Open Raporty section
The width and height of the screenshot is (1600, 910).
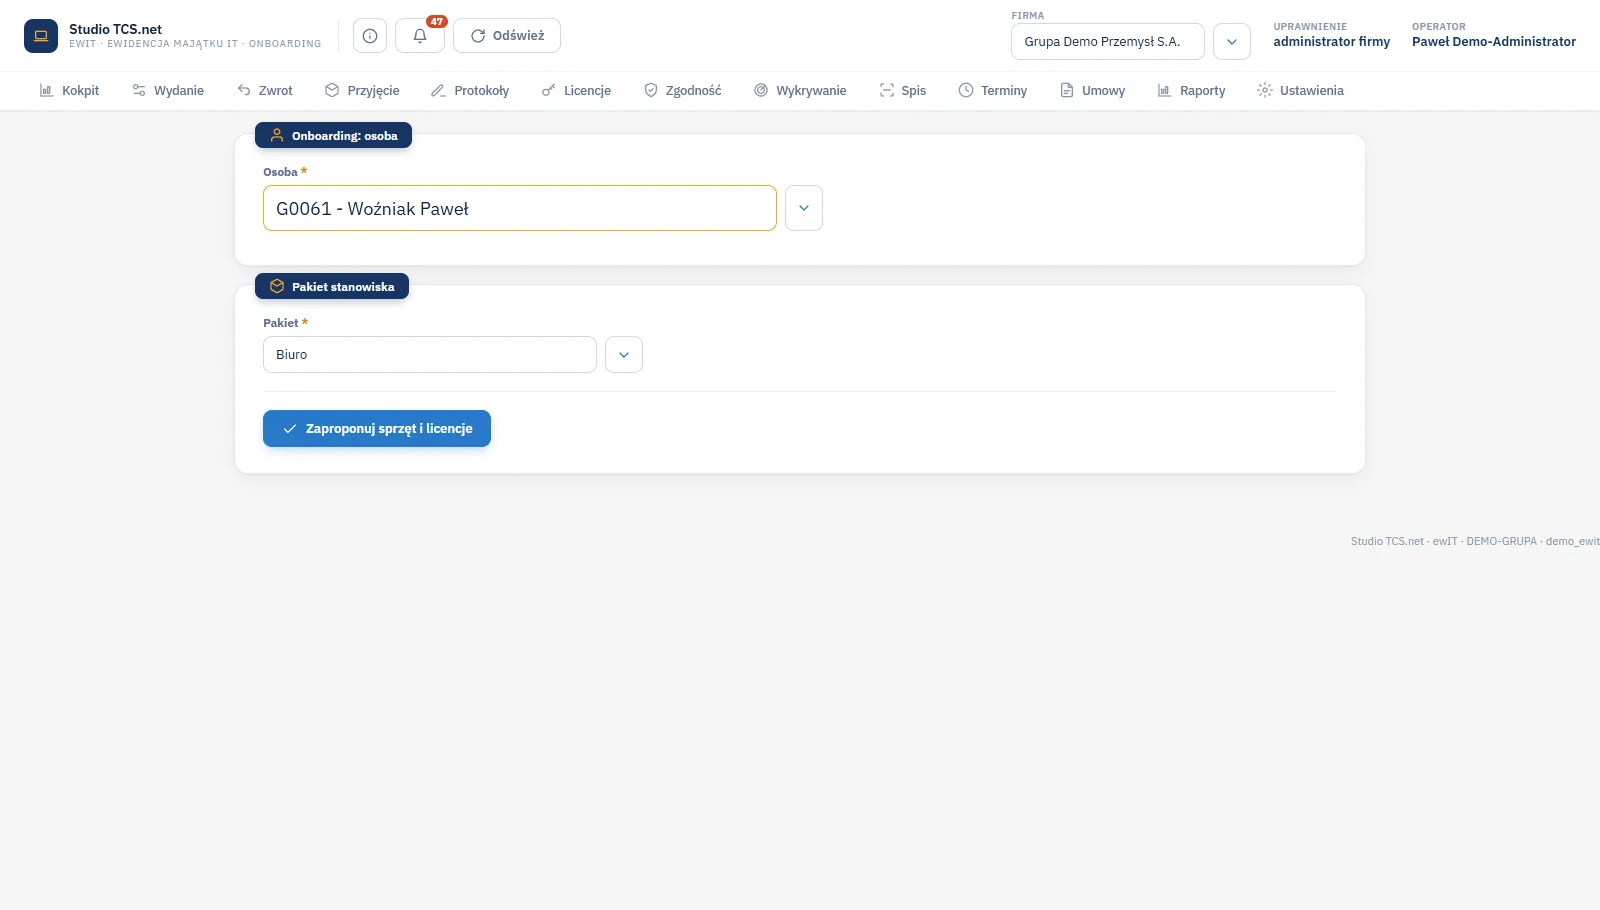1191,90
